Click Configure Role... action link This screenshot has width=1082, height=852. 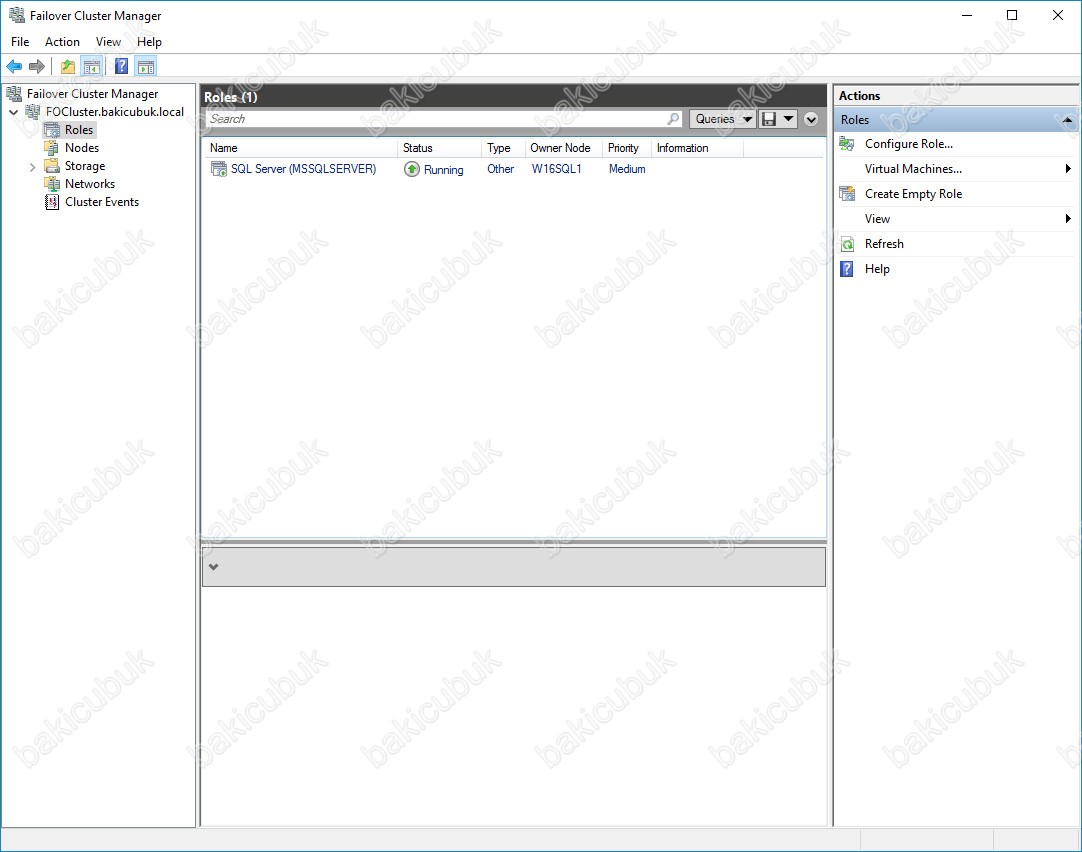[909, 143]
